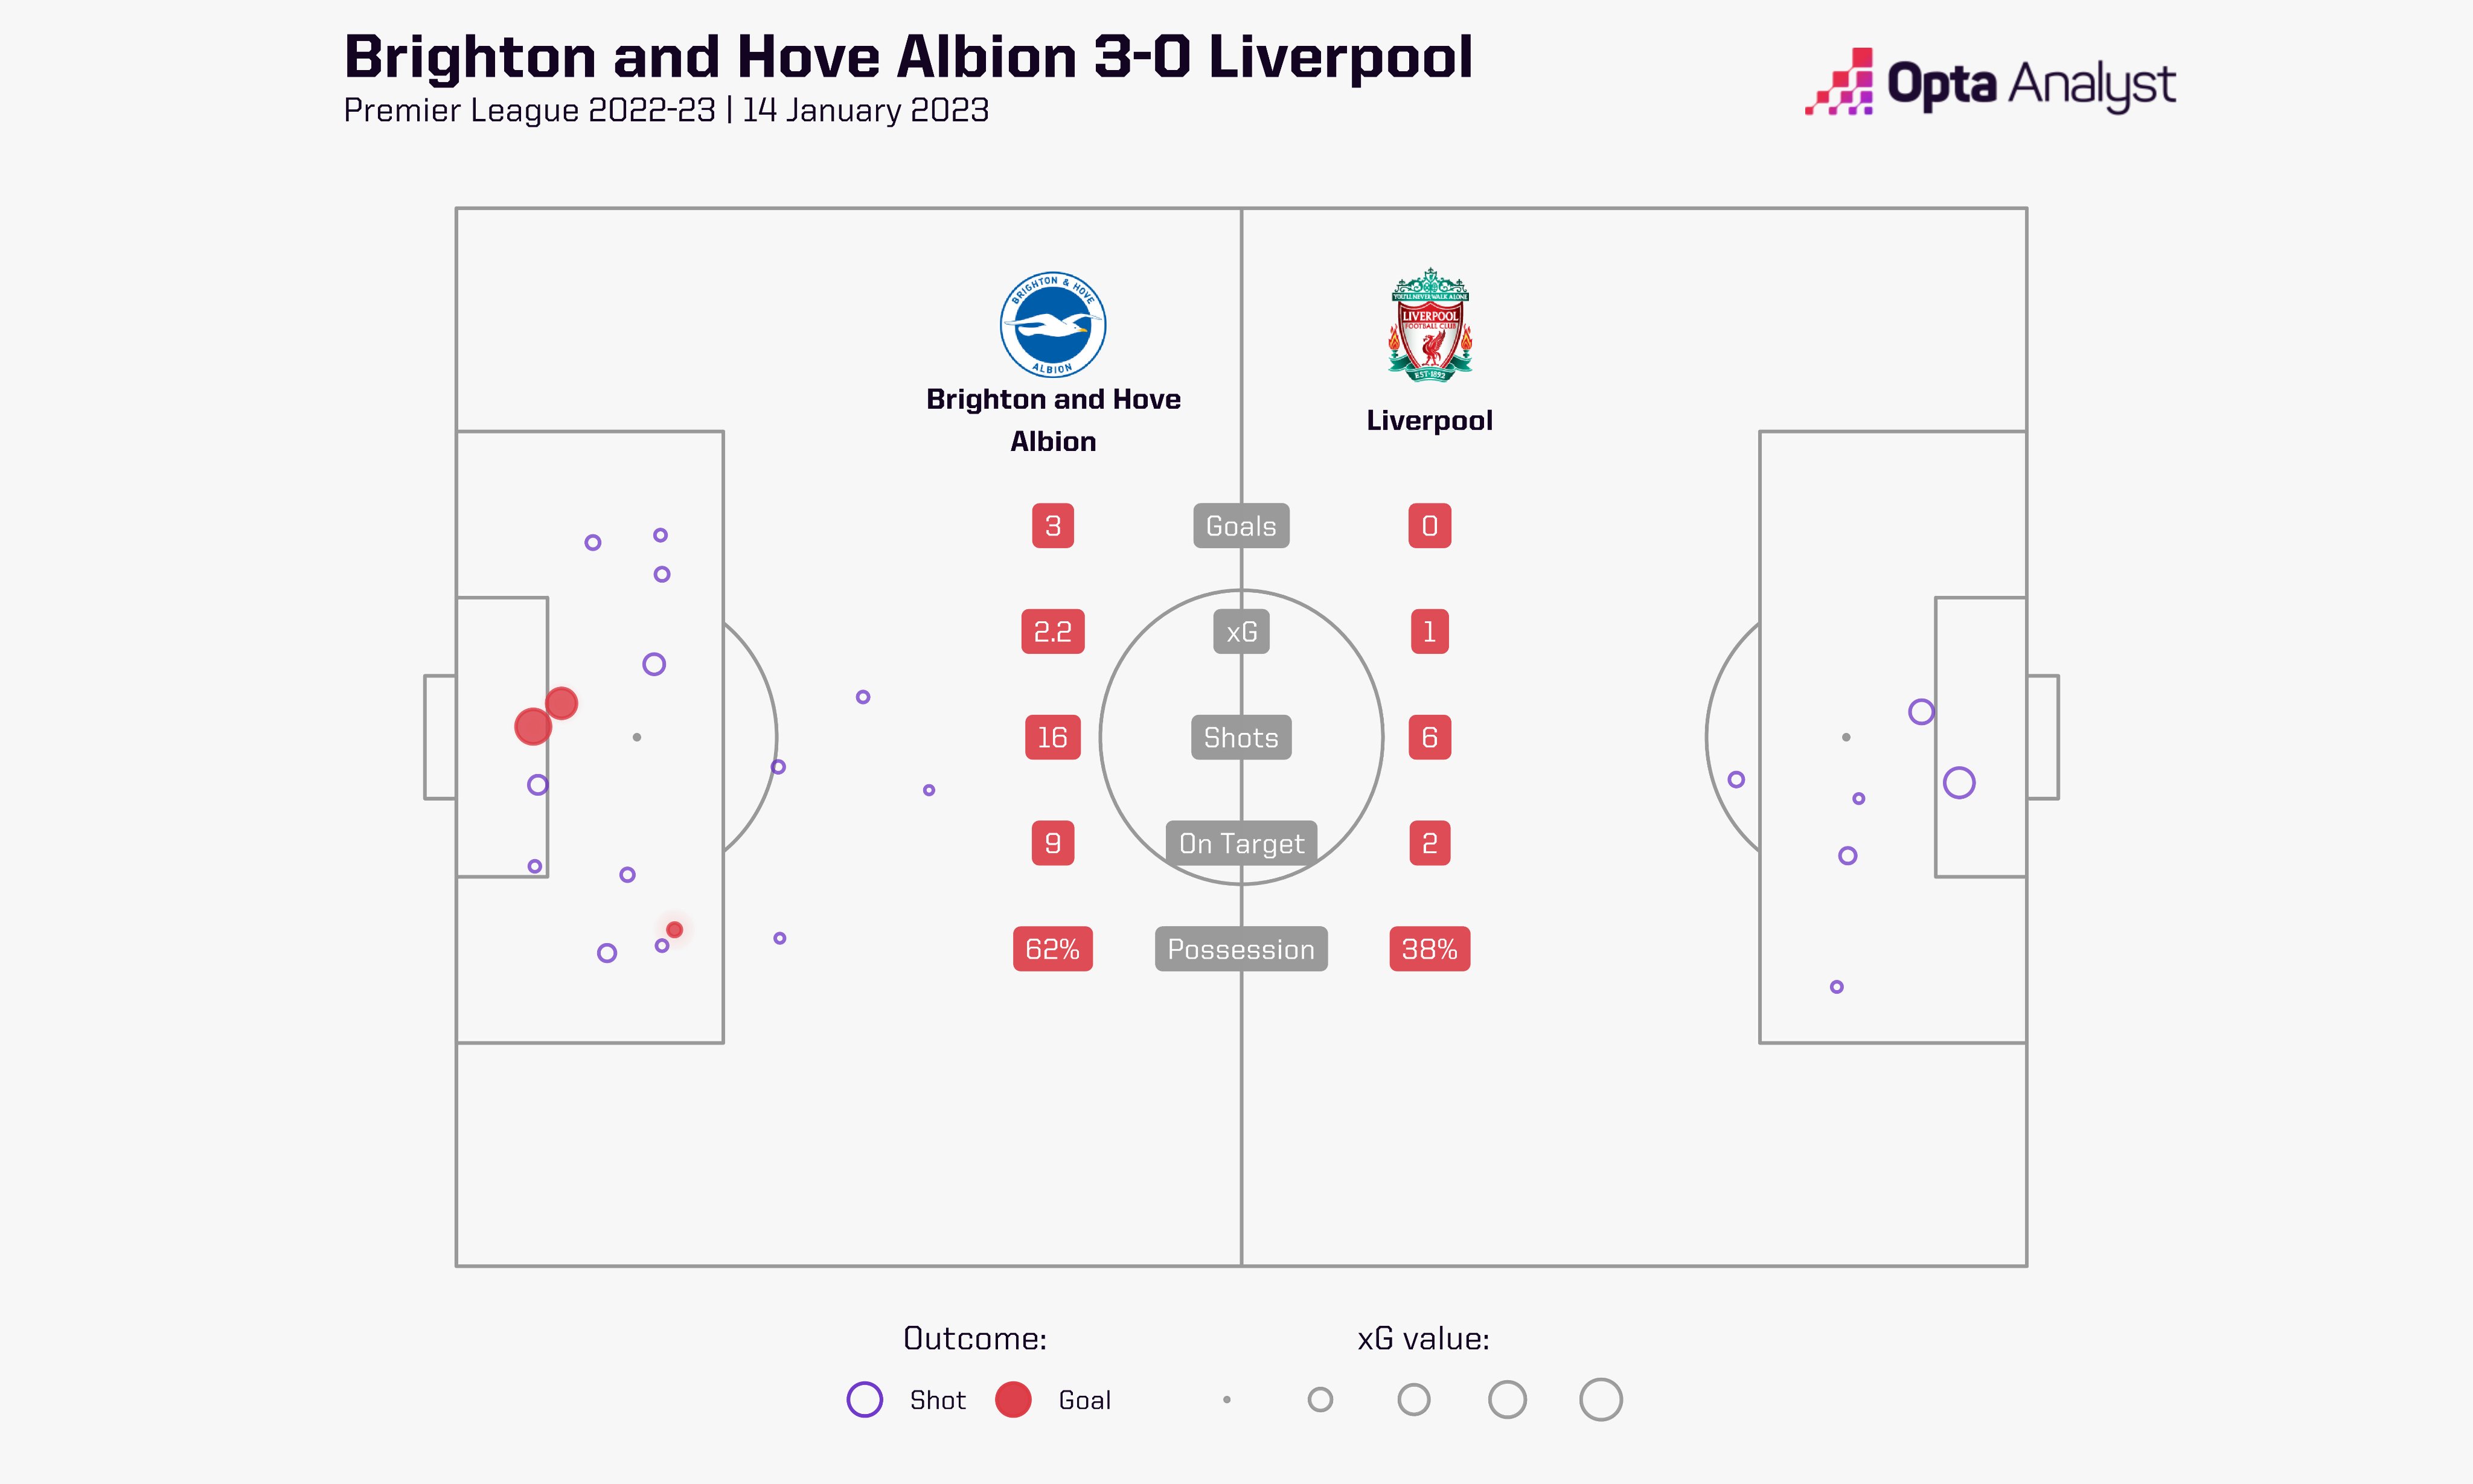Click the grey Goals stat label
The height and width of the screenshot is (1484, 2473).
point(1241,526)
